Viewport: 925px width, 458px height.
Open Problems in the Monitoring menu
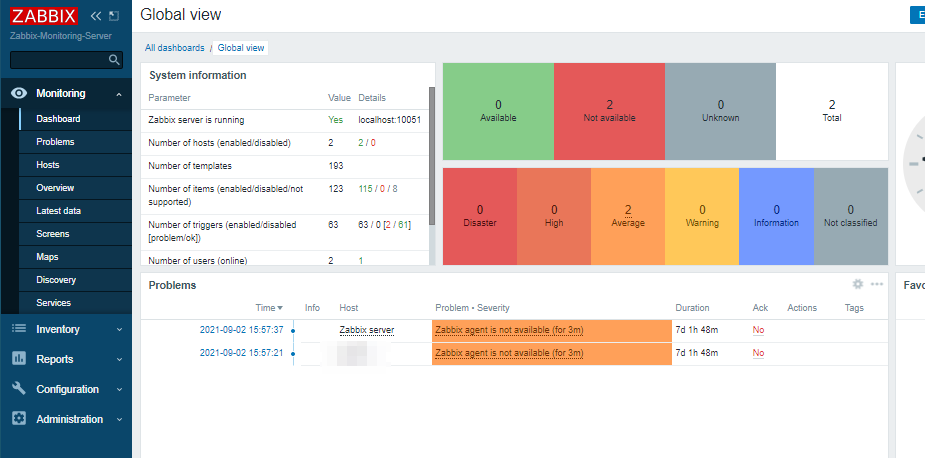pos(76,142)
